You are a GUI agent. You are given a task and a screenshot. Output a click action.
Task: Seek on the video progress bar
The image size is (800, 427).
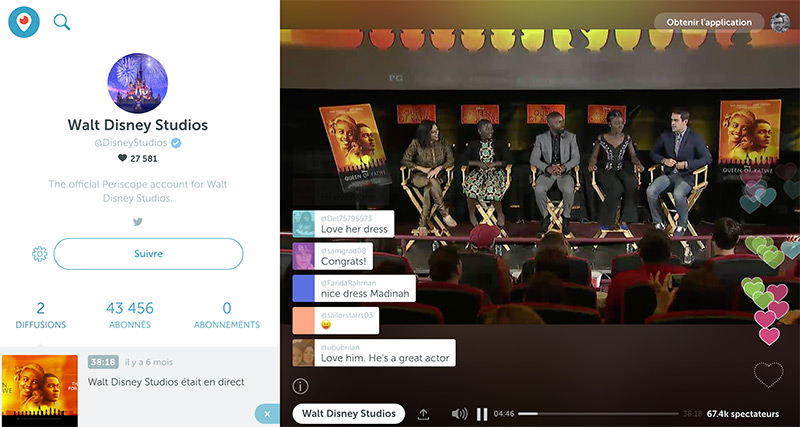[x=598, y=414]
